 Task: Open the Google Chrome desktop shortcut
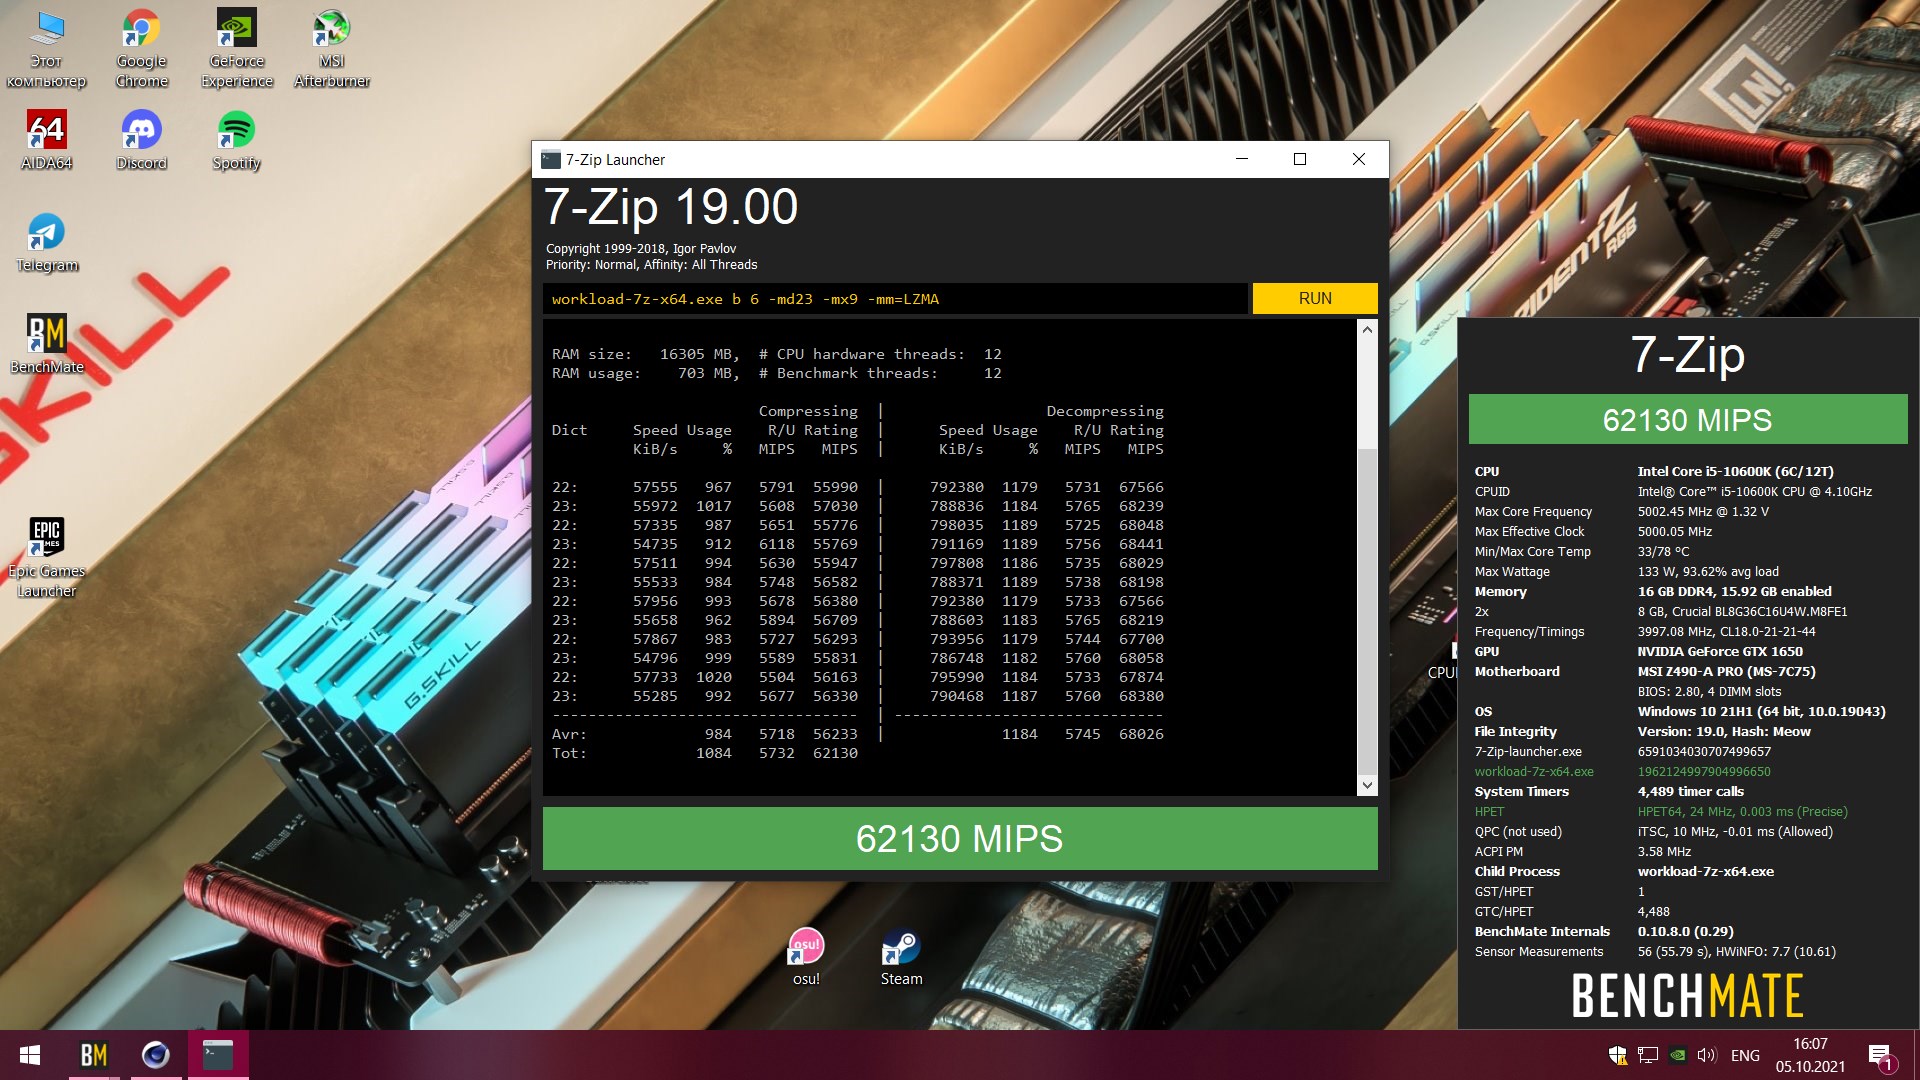pyautogui.click(x=141, y=49)
